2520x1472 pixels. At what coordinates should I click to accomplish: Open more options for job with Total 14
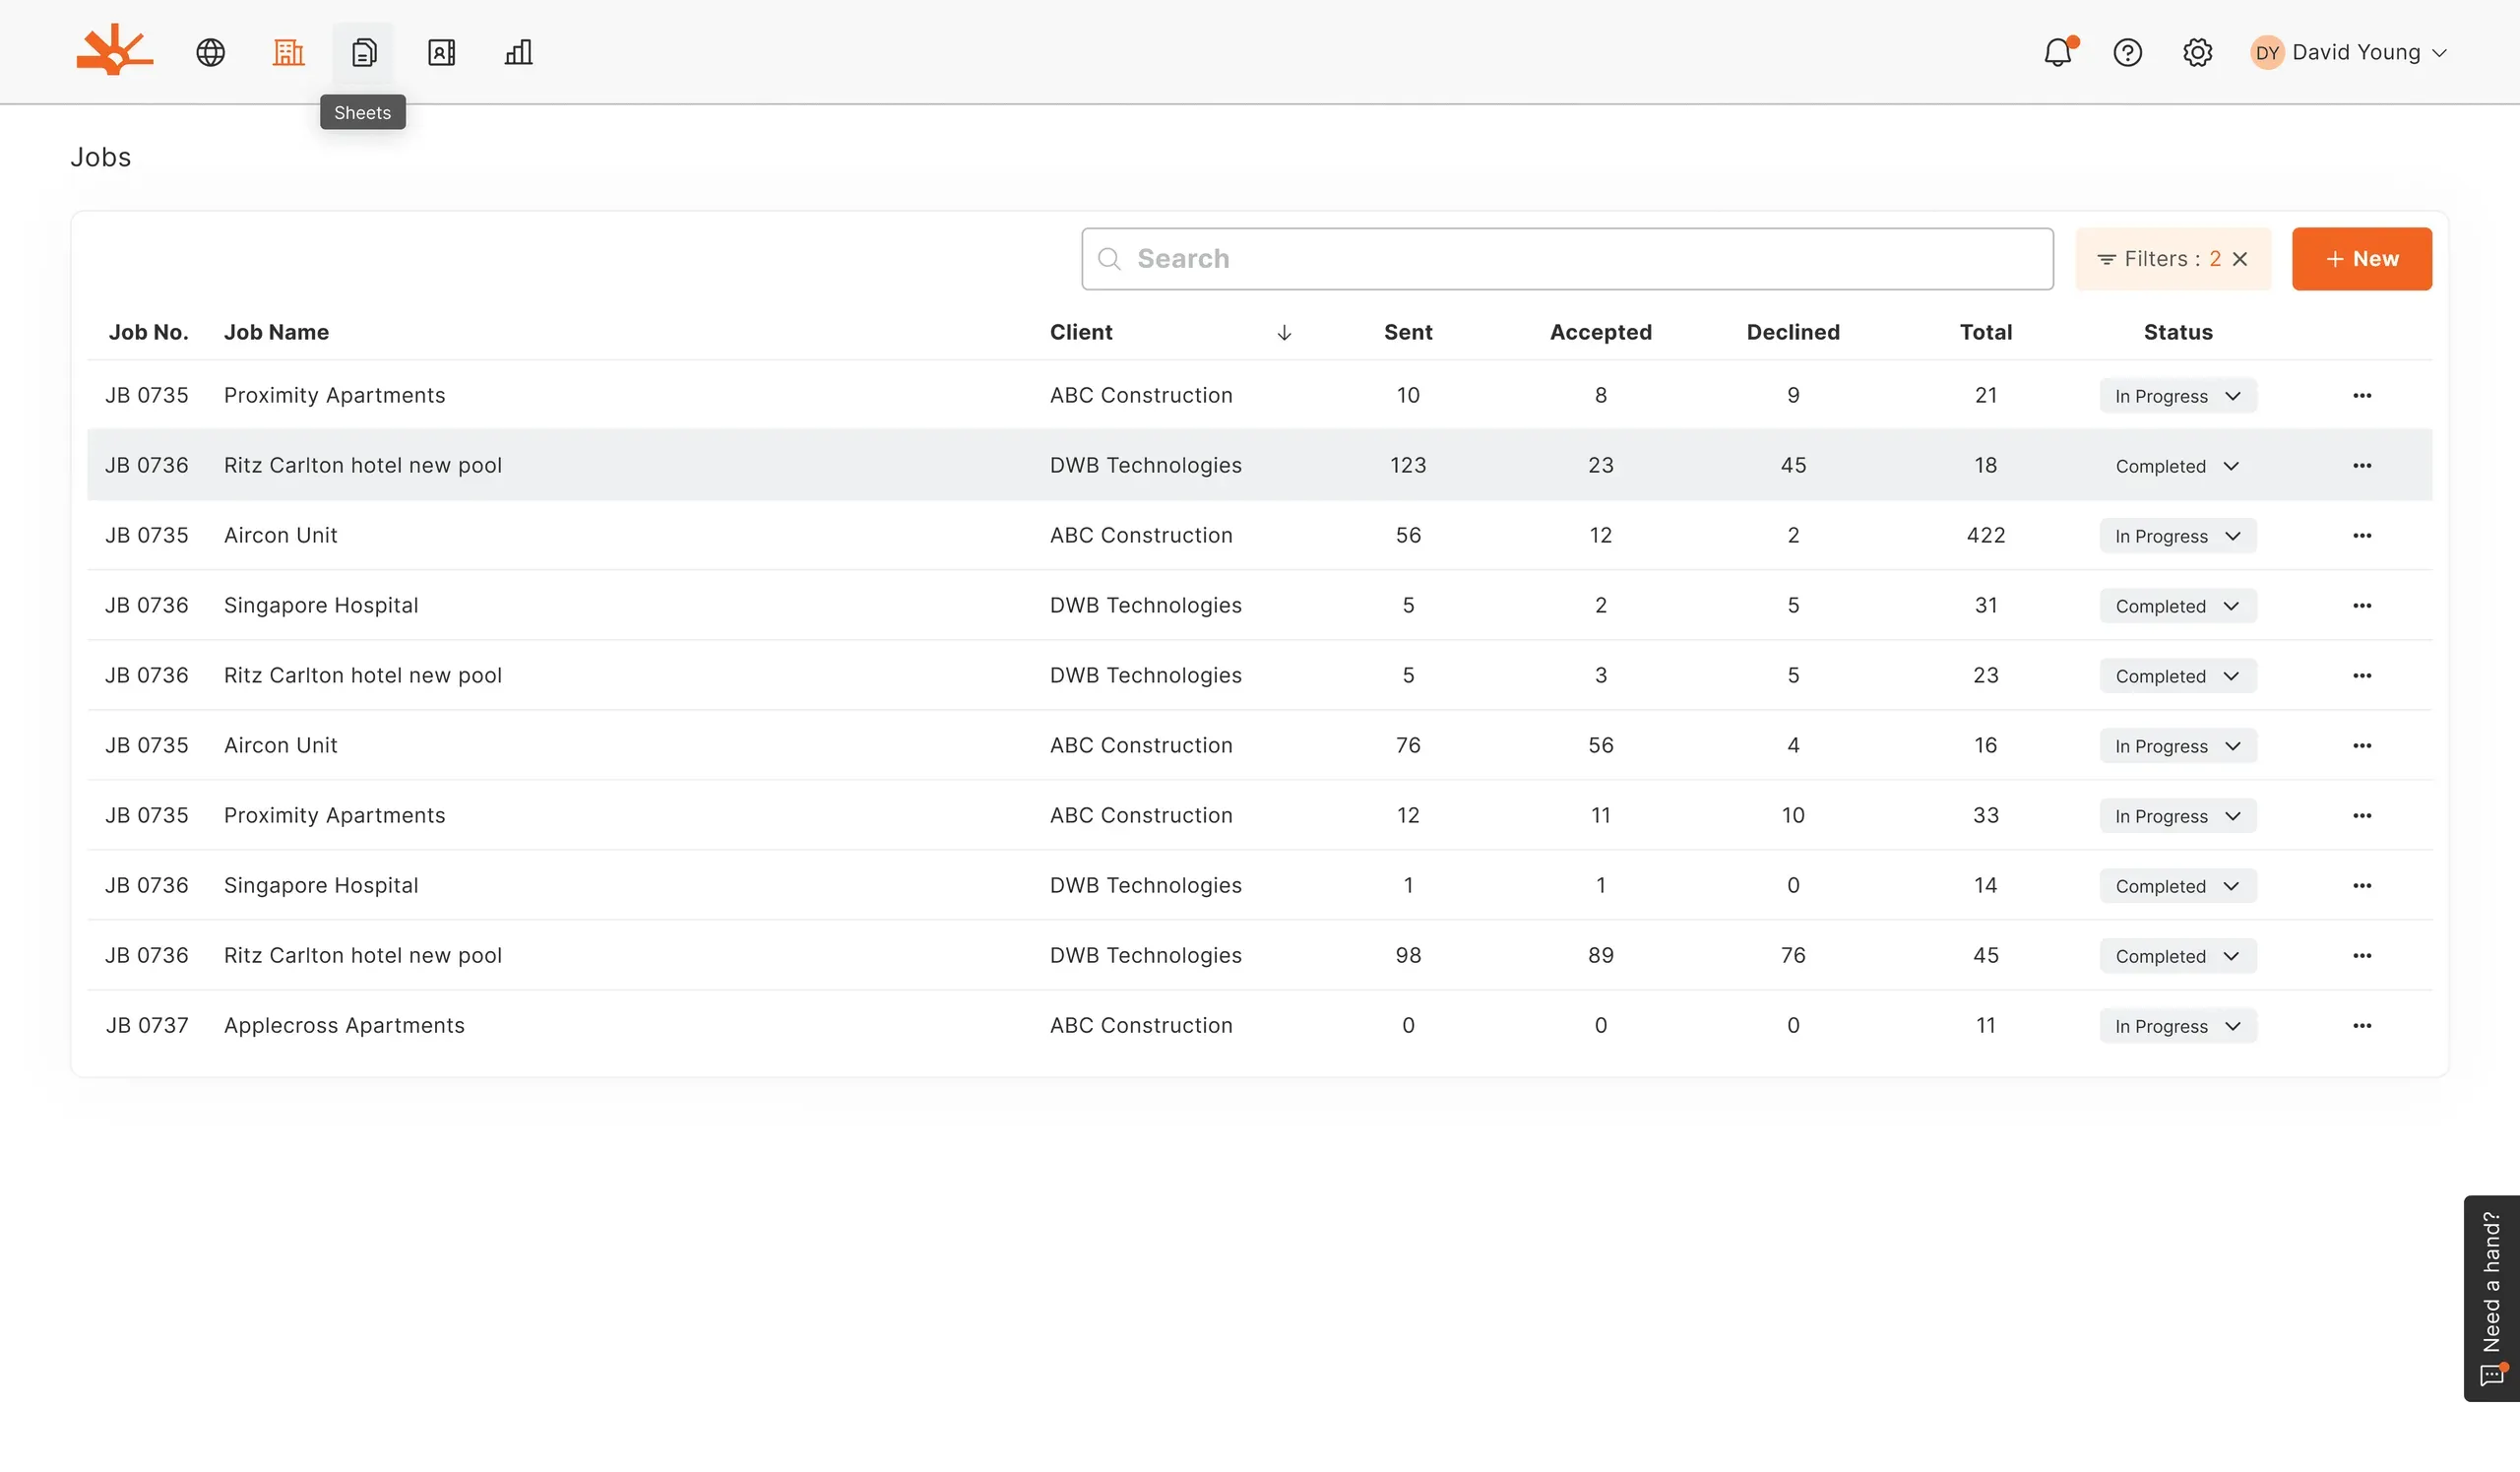coord(2362,885)
